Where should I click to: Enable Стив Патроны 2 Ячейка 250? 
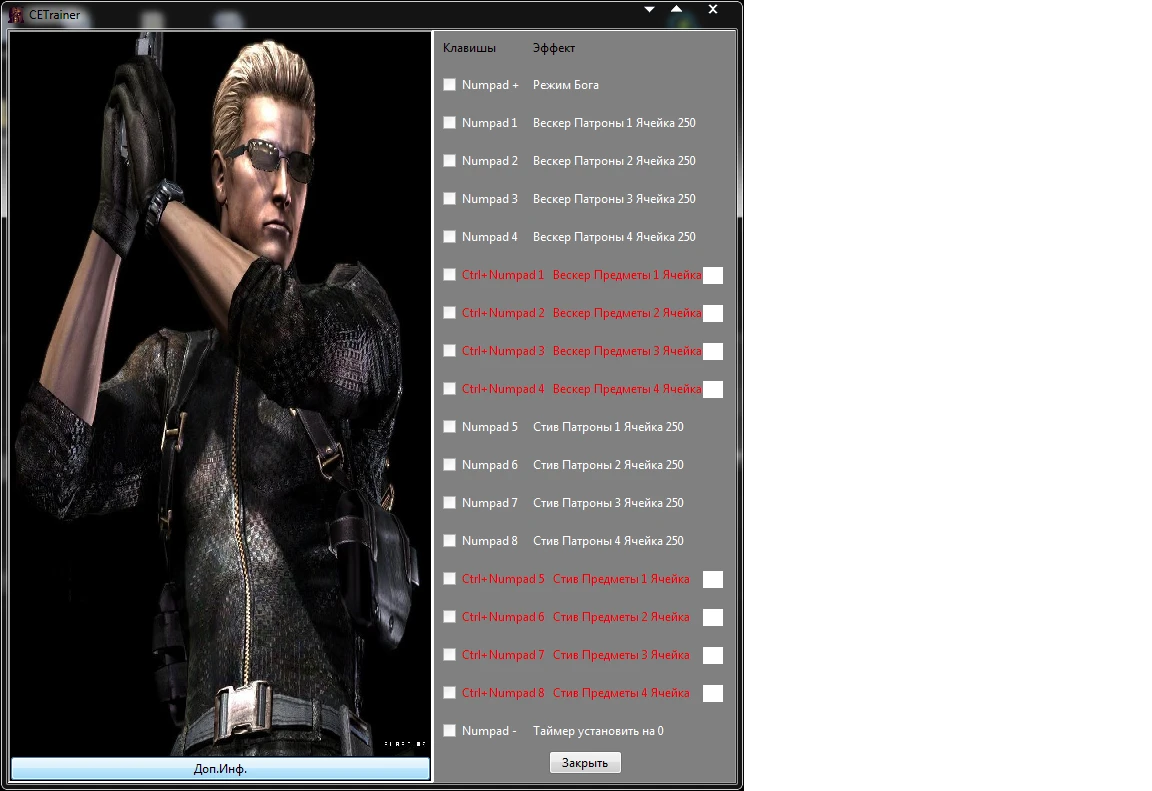[x=449, y=465]
